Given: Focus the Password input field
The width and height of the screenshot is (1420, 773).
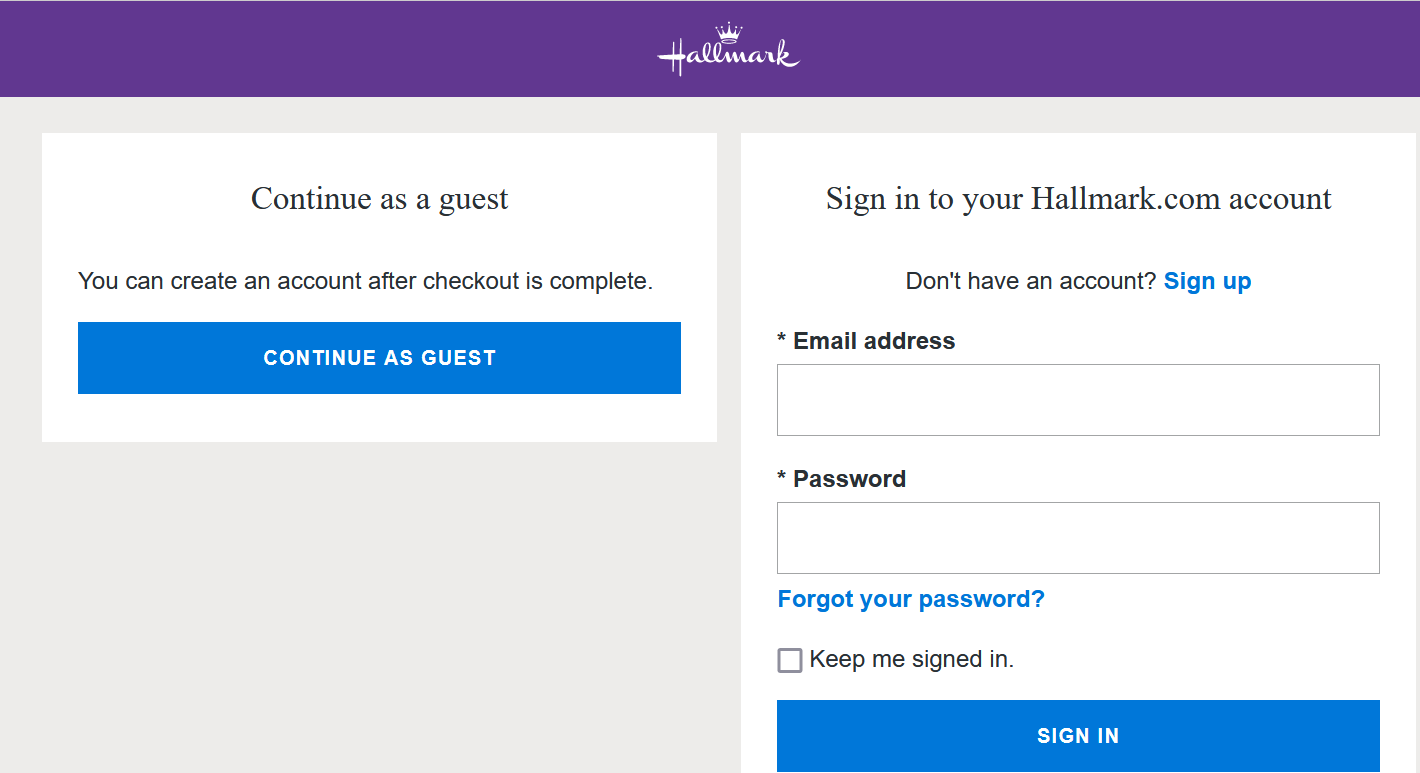Looking at the screenshot, I should [x=1078, y=538].
